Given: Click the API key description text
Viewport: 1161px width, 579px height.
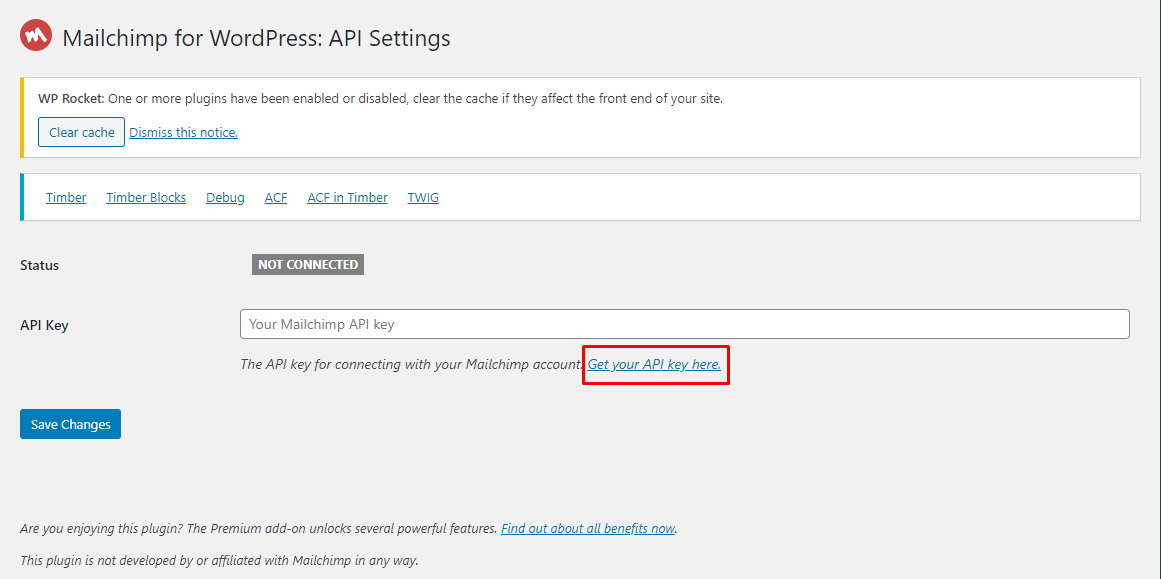Looking at the screenshot, I should (412, 364).
